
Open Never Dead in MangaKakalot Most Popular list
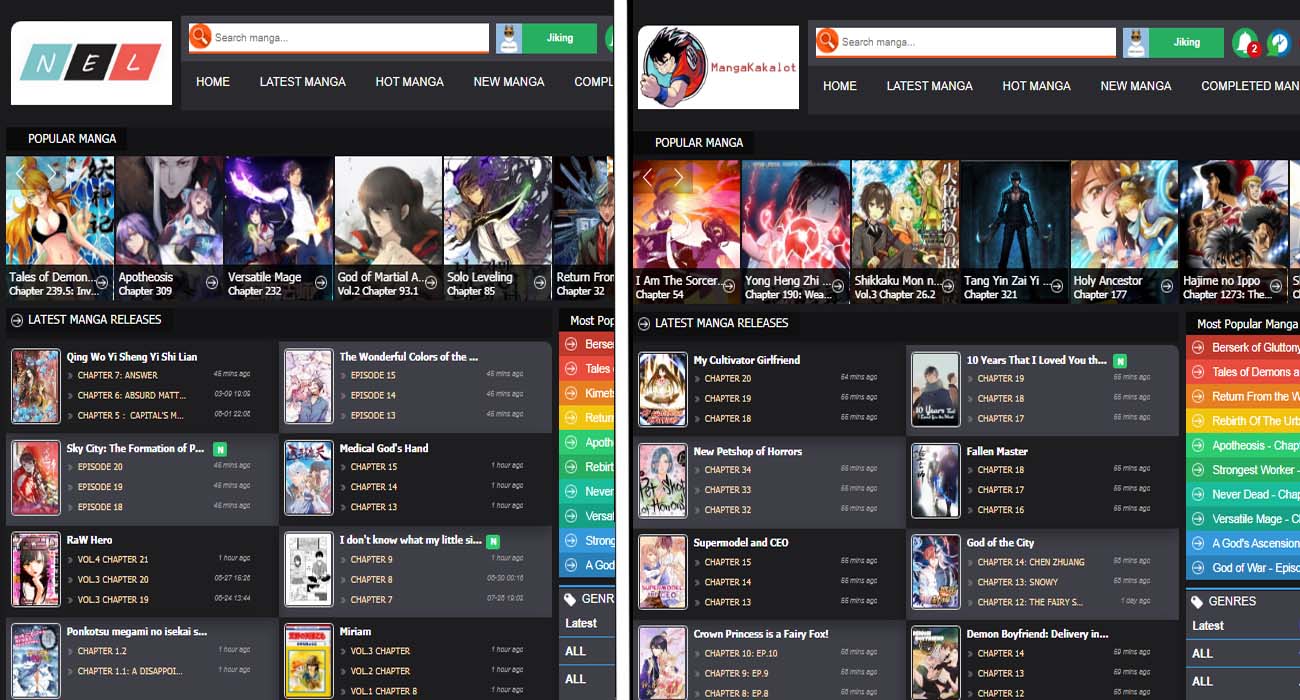(1255, 494)
